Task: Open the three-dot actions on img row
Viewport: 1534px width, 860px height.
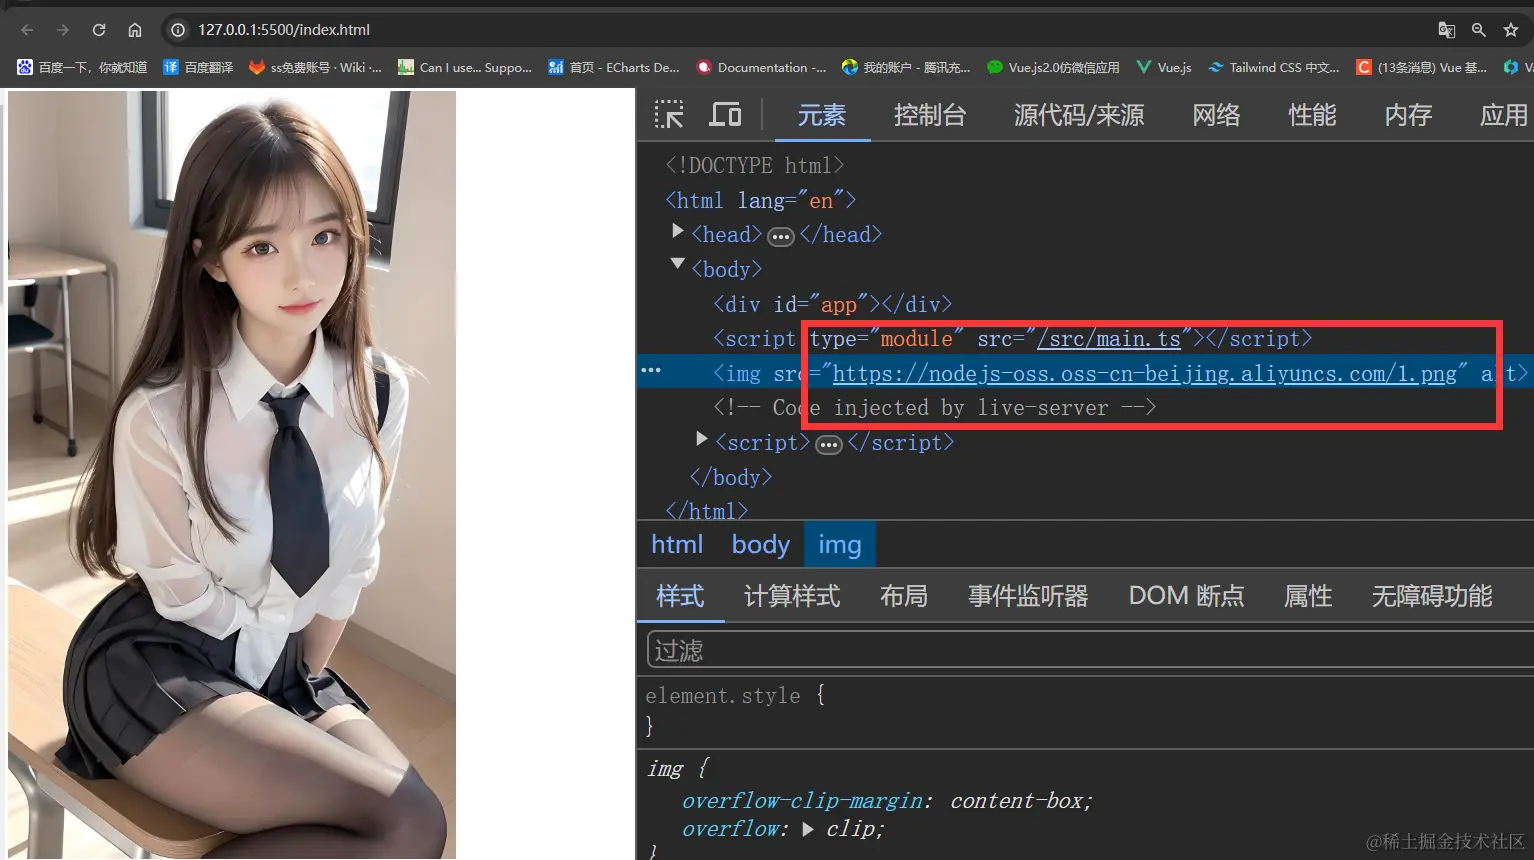Action: [651, 370]
